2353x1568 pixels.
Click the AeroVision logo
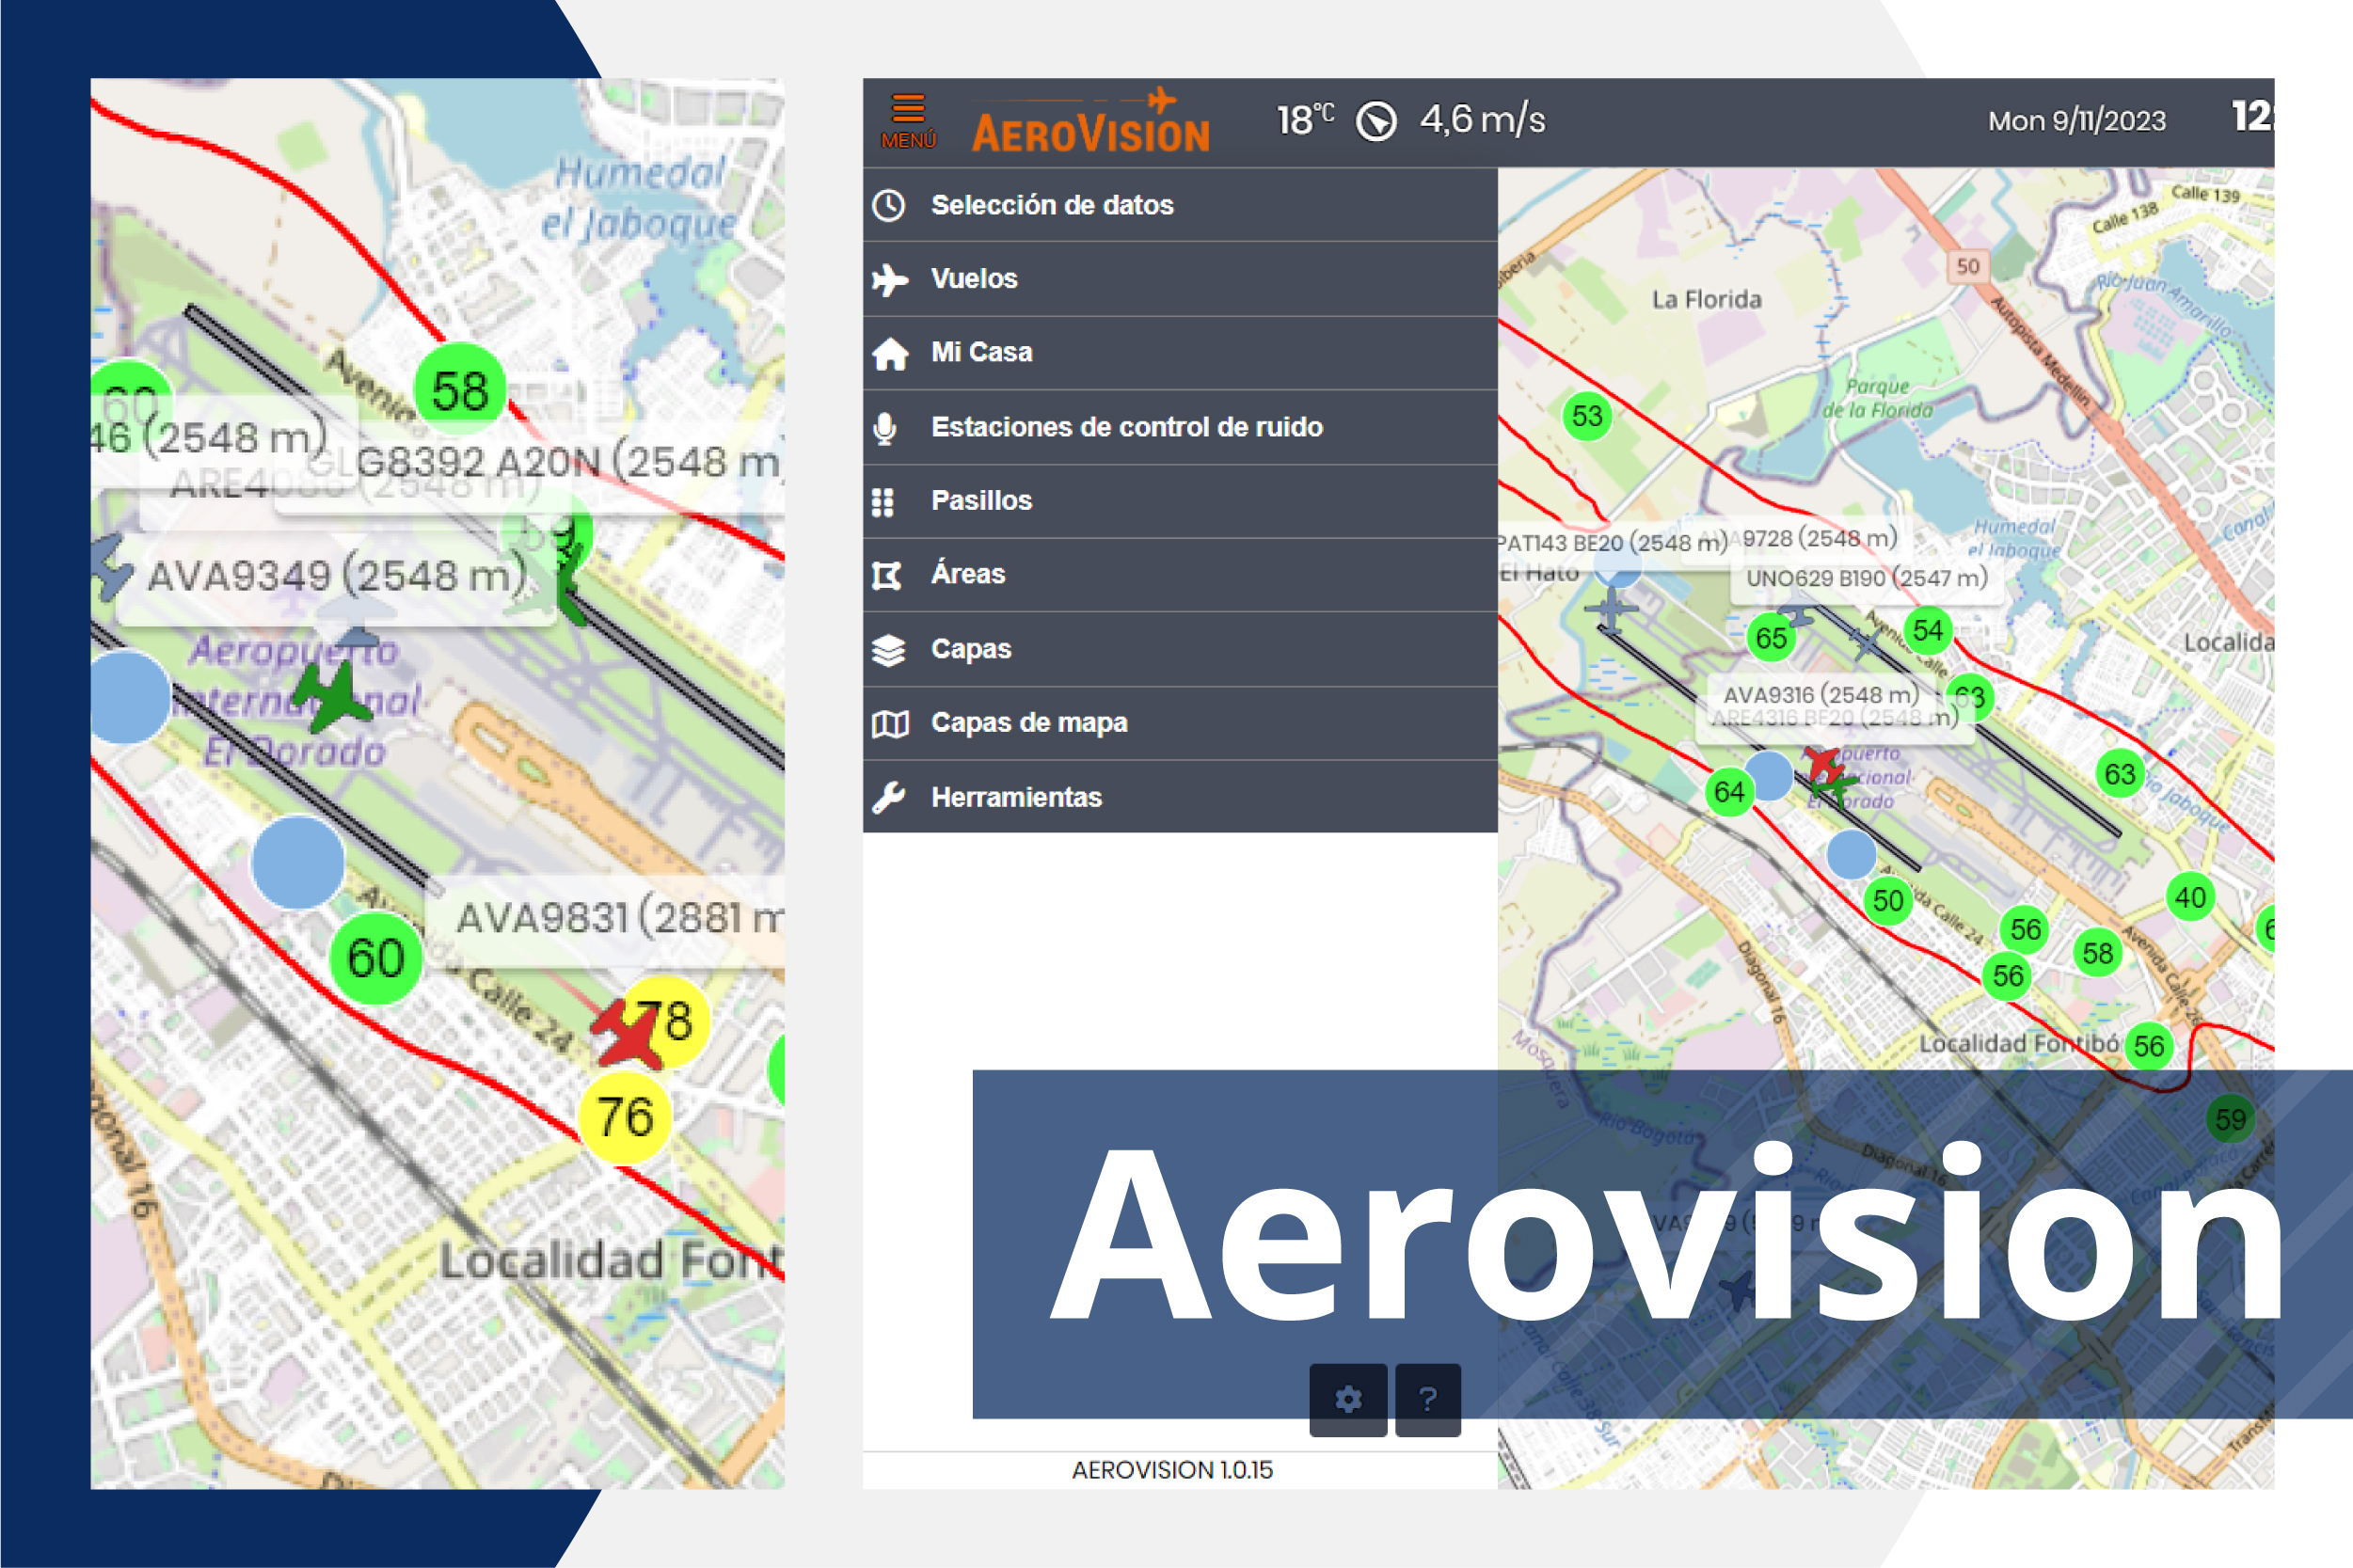(1091, 120)
